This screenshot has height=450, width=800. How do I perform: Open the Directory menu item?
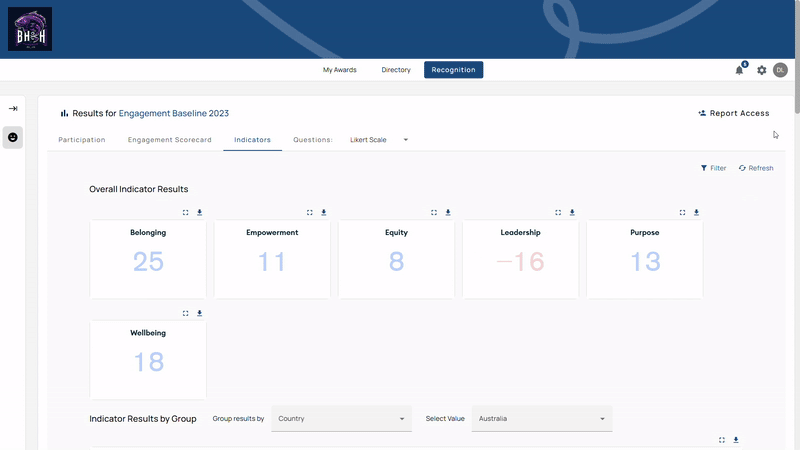pos(396,70)
